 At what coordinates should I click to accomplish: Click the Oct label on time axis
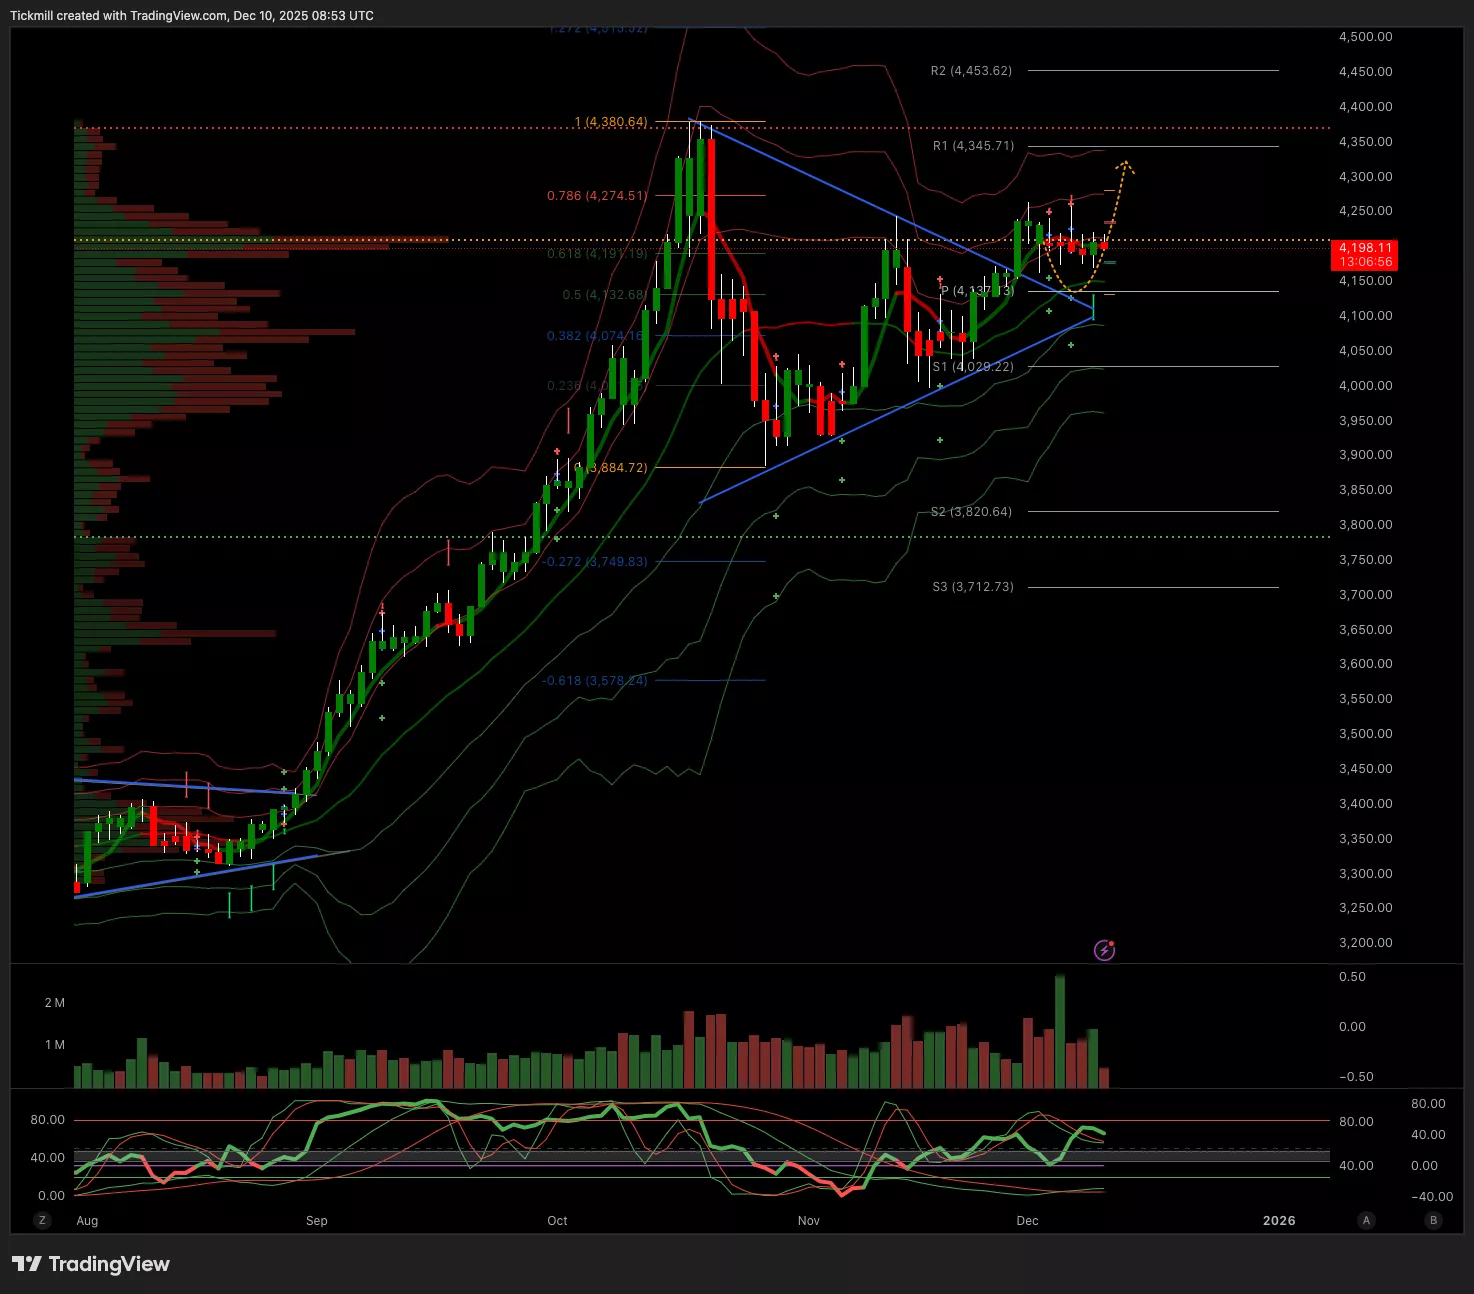(557, 1220)
